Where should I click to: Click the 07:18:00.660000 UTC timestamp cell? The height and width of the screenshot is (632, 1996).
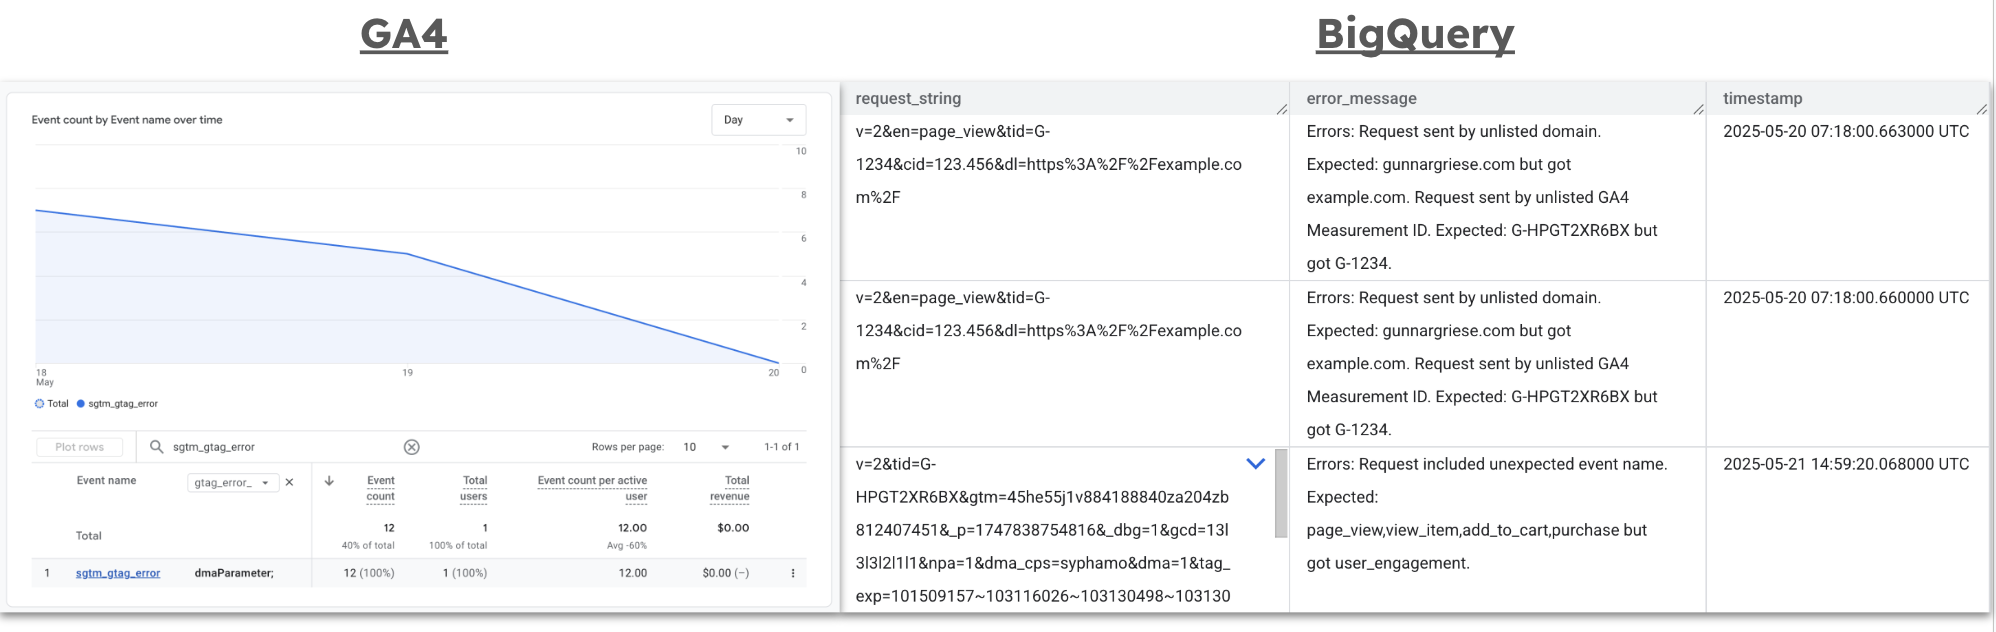[x=1846, y=298]
